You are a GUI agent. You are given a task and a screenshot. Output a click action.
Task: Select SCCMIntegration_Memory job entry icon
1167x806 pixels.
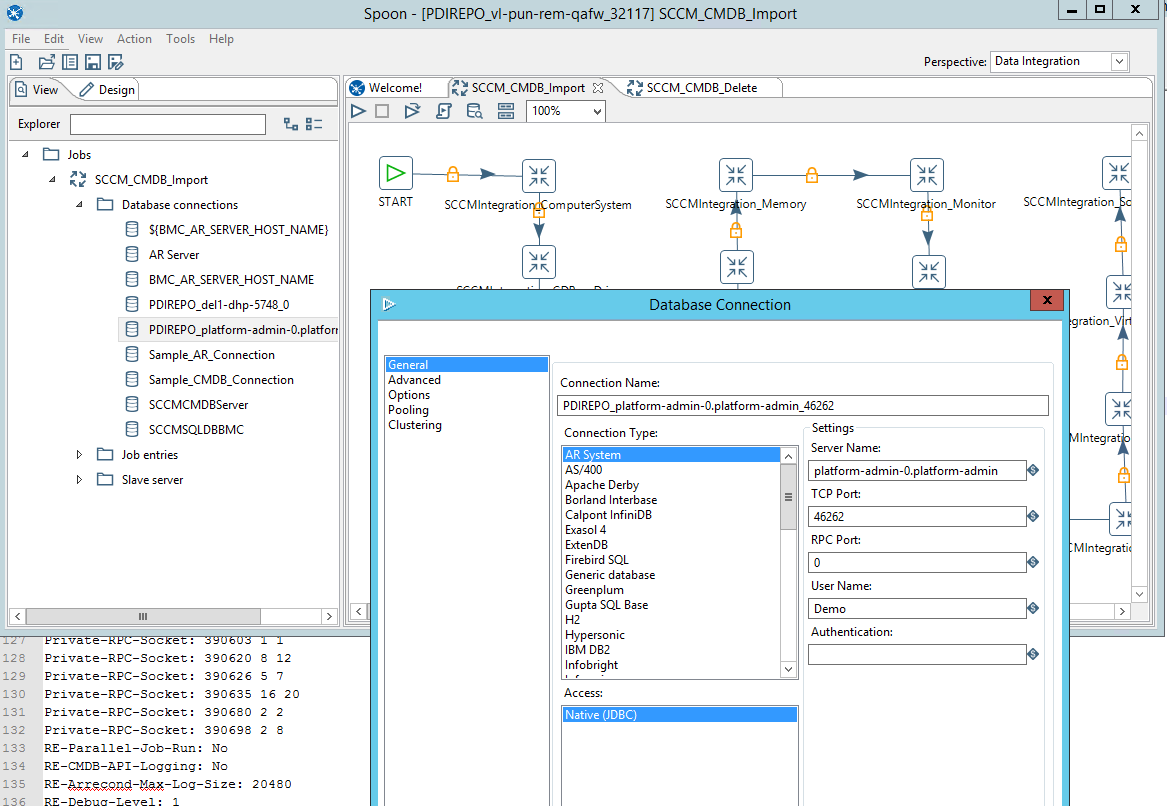pyautogui.click(x=736, y=175)
